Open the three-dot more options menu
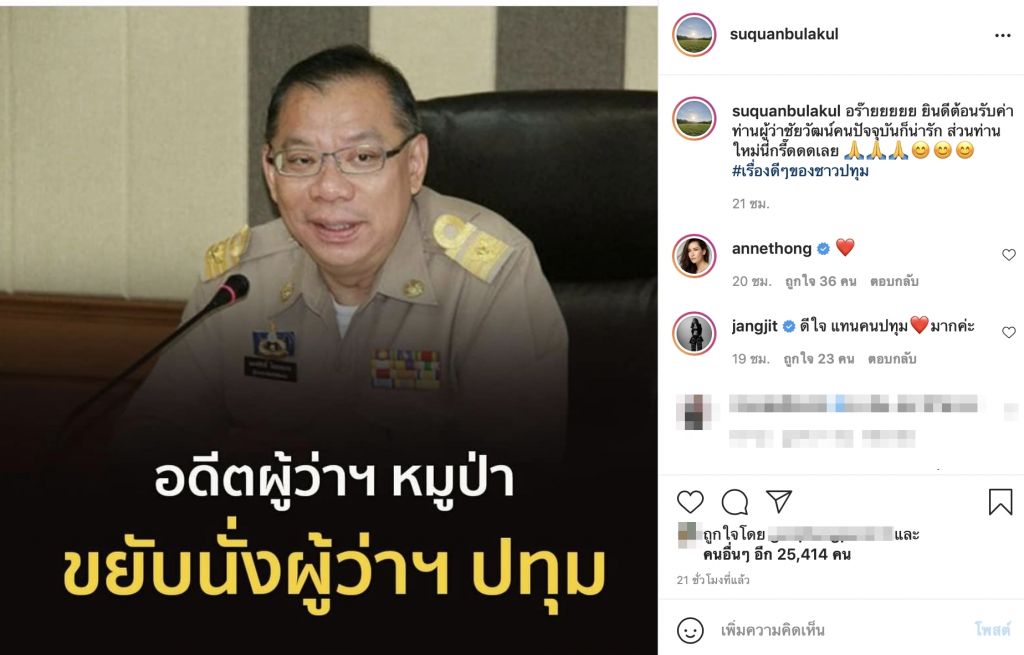 coord(1002,35)
